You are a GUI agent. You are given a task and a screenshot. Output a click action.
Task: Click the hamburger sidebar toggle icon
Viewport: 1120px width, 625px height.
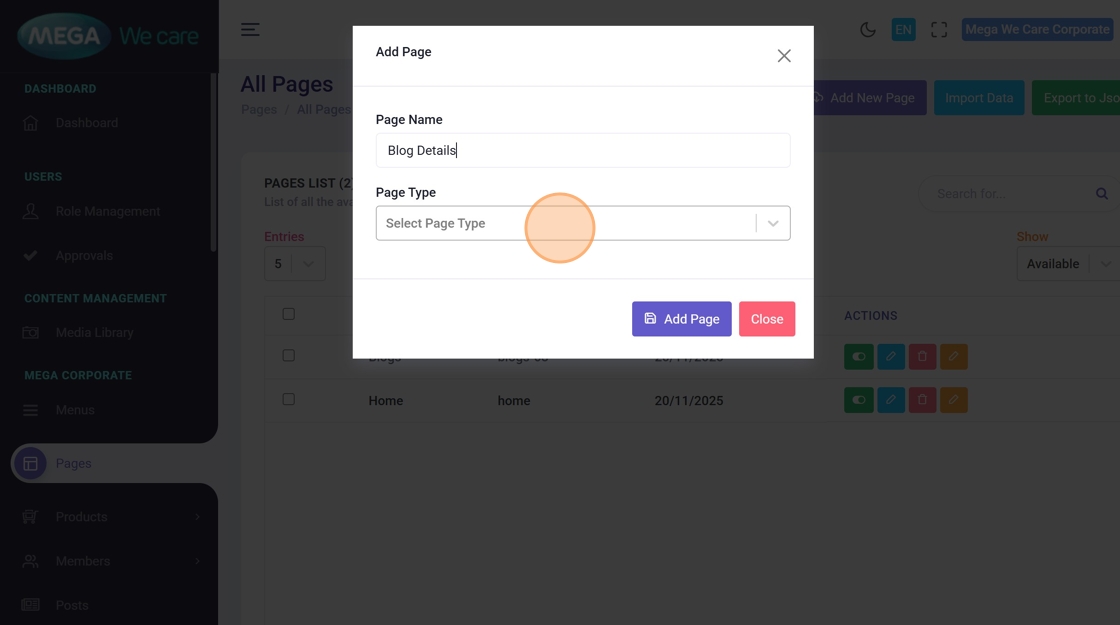pos(250,30)
